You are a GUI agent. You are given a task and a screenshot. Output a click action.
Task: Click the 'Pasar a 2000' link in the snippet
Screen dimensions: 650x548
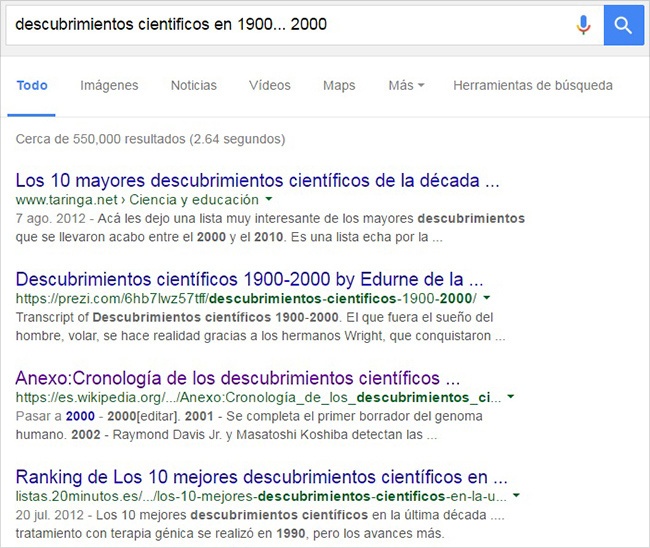(x=55, y=416)
